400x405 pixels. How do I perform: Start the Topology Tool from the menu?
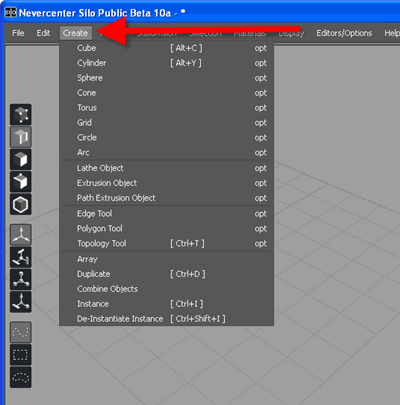pyautogui.click(x=166, y=243)
